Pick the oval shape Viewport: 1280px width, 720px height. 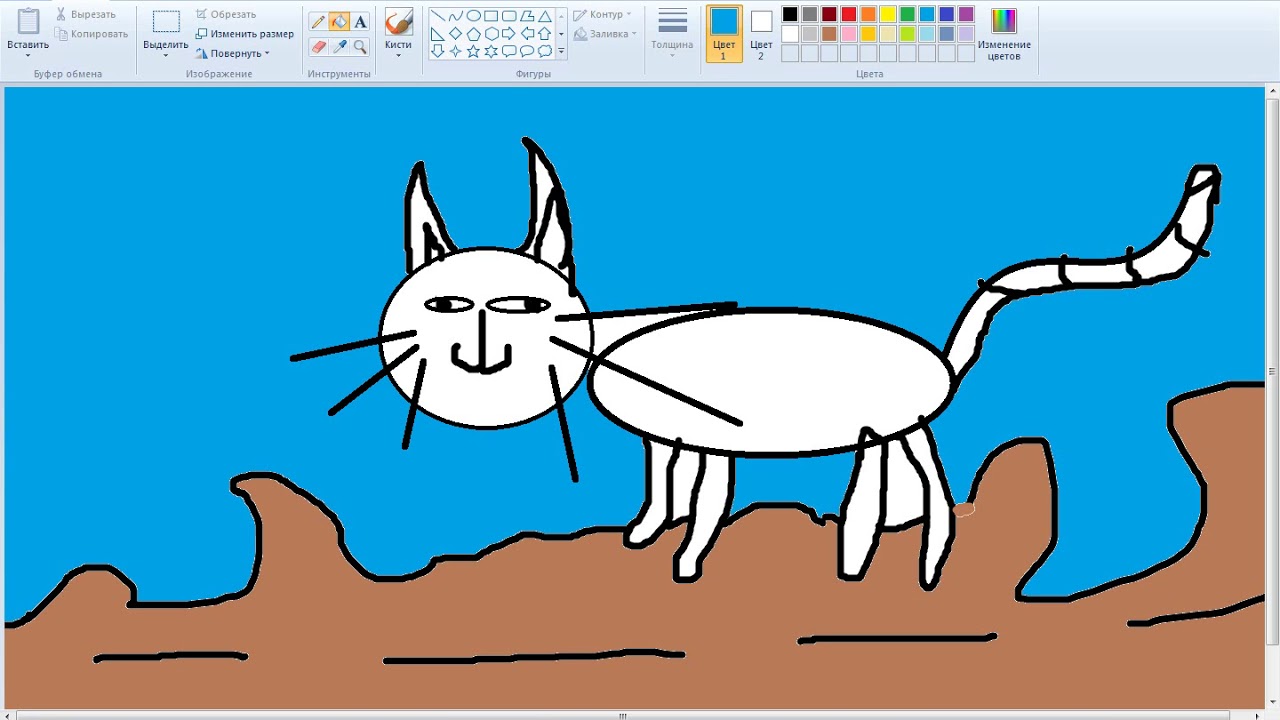tap(474, 16)
